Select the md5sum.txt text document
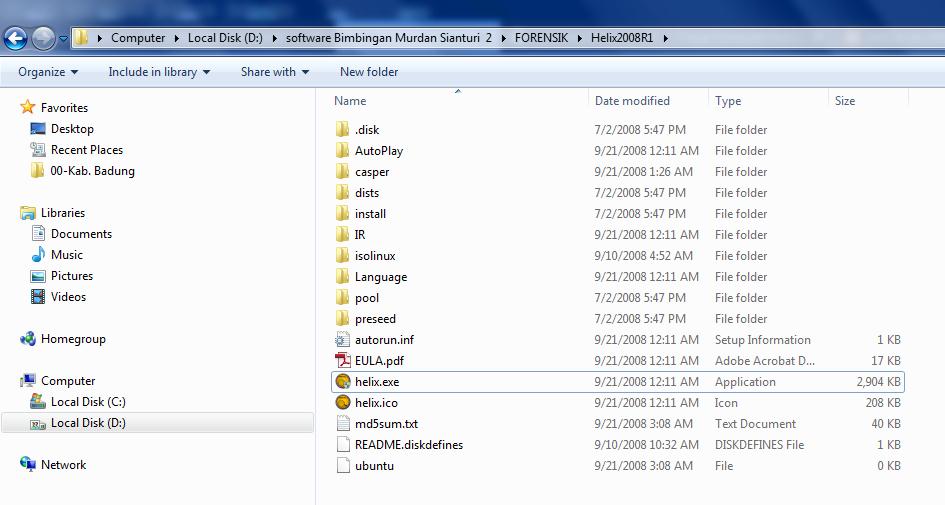Viewport: 945px width, 505px height. (386, 424)
